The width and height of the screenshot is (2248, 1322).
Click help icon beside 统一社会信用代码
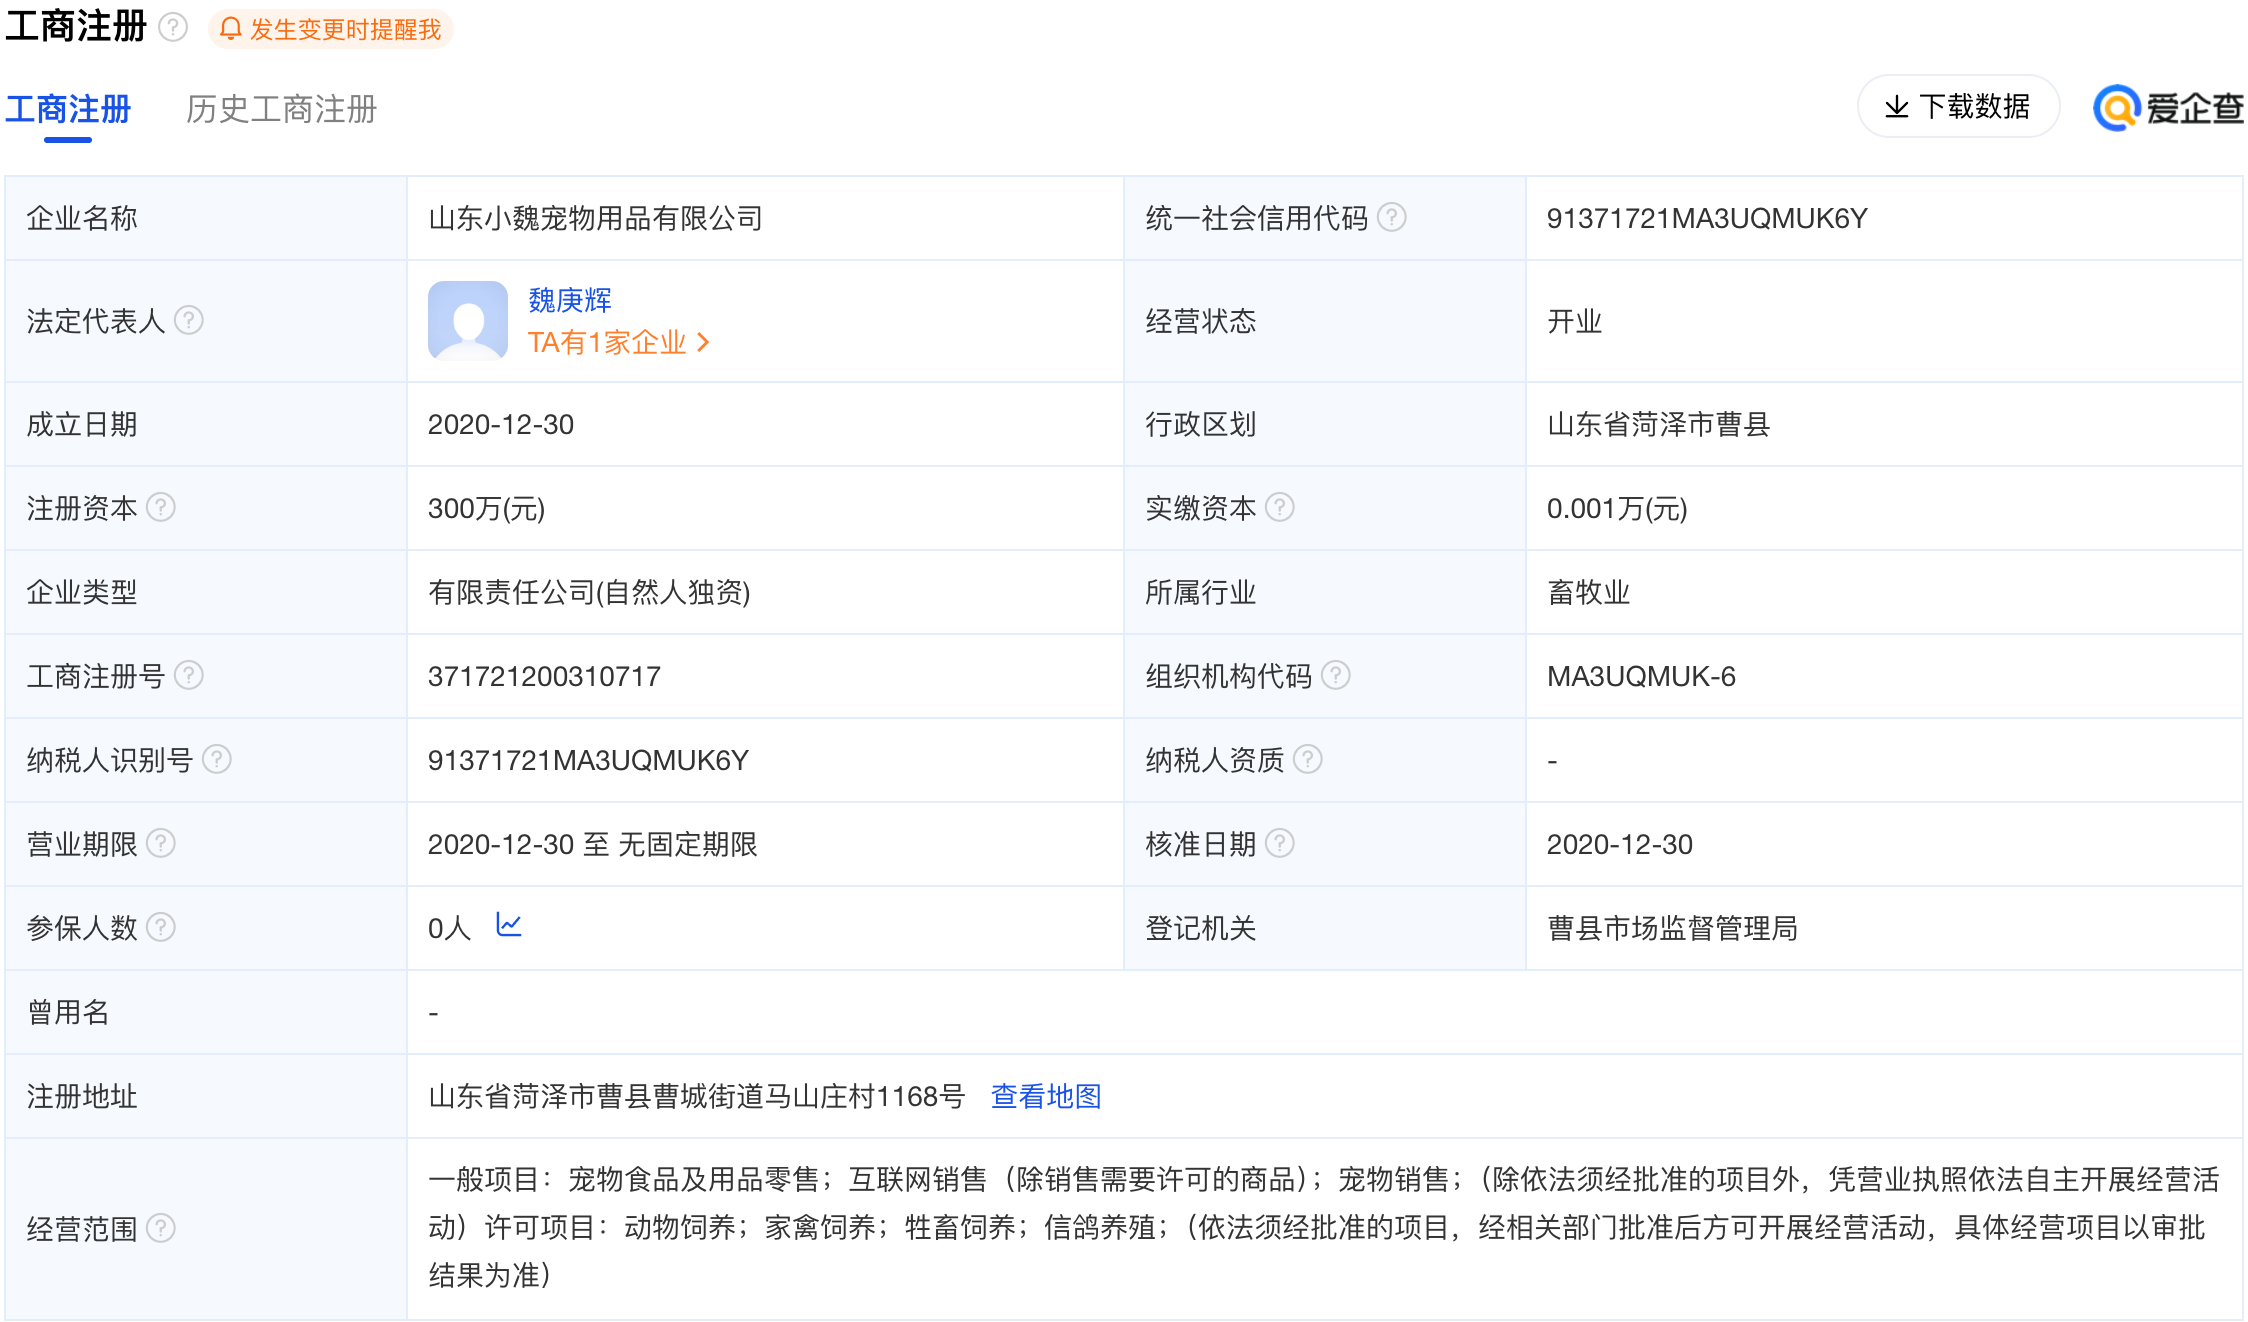(x=1391, y=217)
